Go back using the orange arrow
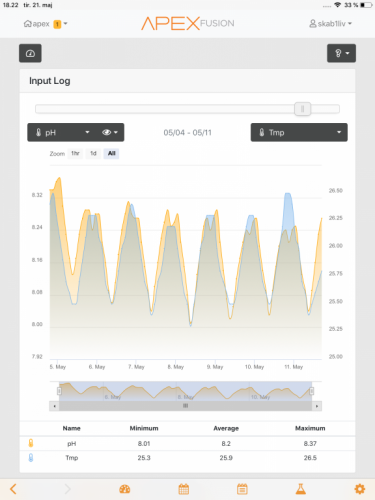This screenshot has width=375, height=500. (x=13, y=489)
